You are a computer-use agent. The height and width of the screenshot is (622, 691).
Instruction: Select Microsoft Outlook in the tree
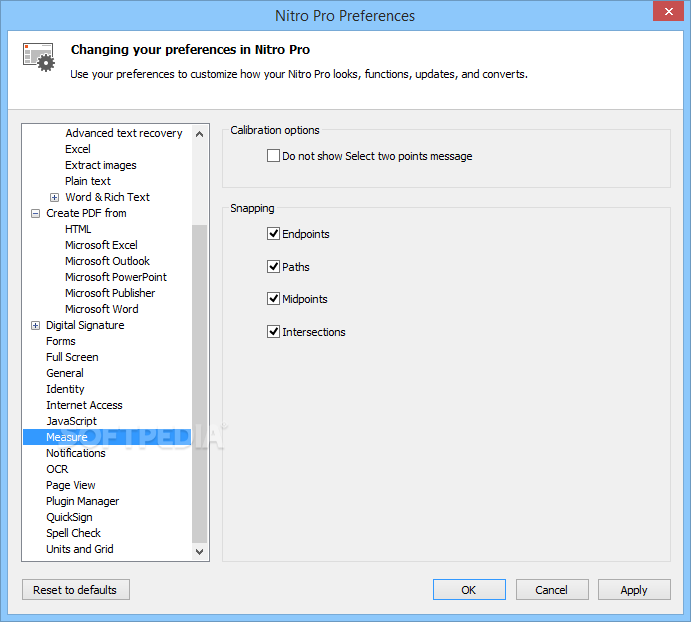tap(108, 261)
